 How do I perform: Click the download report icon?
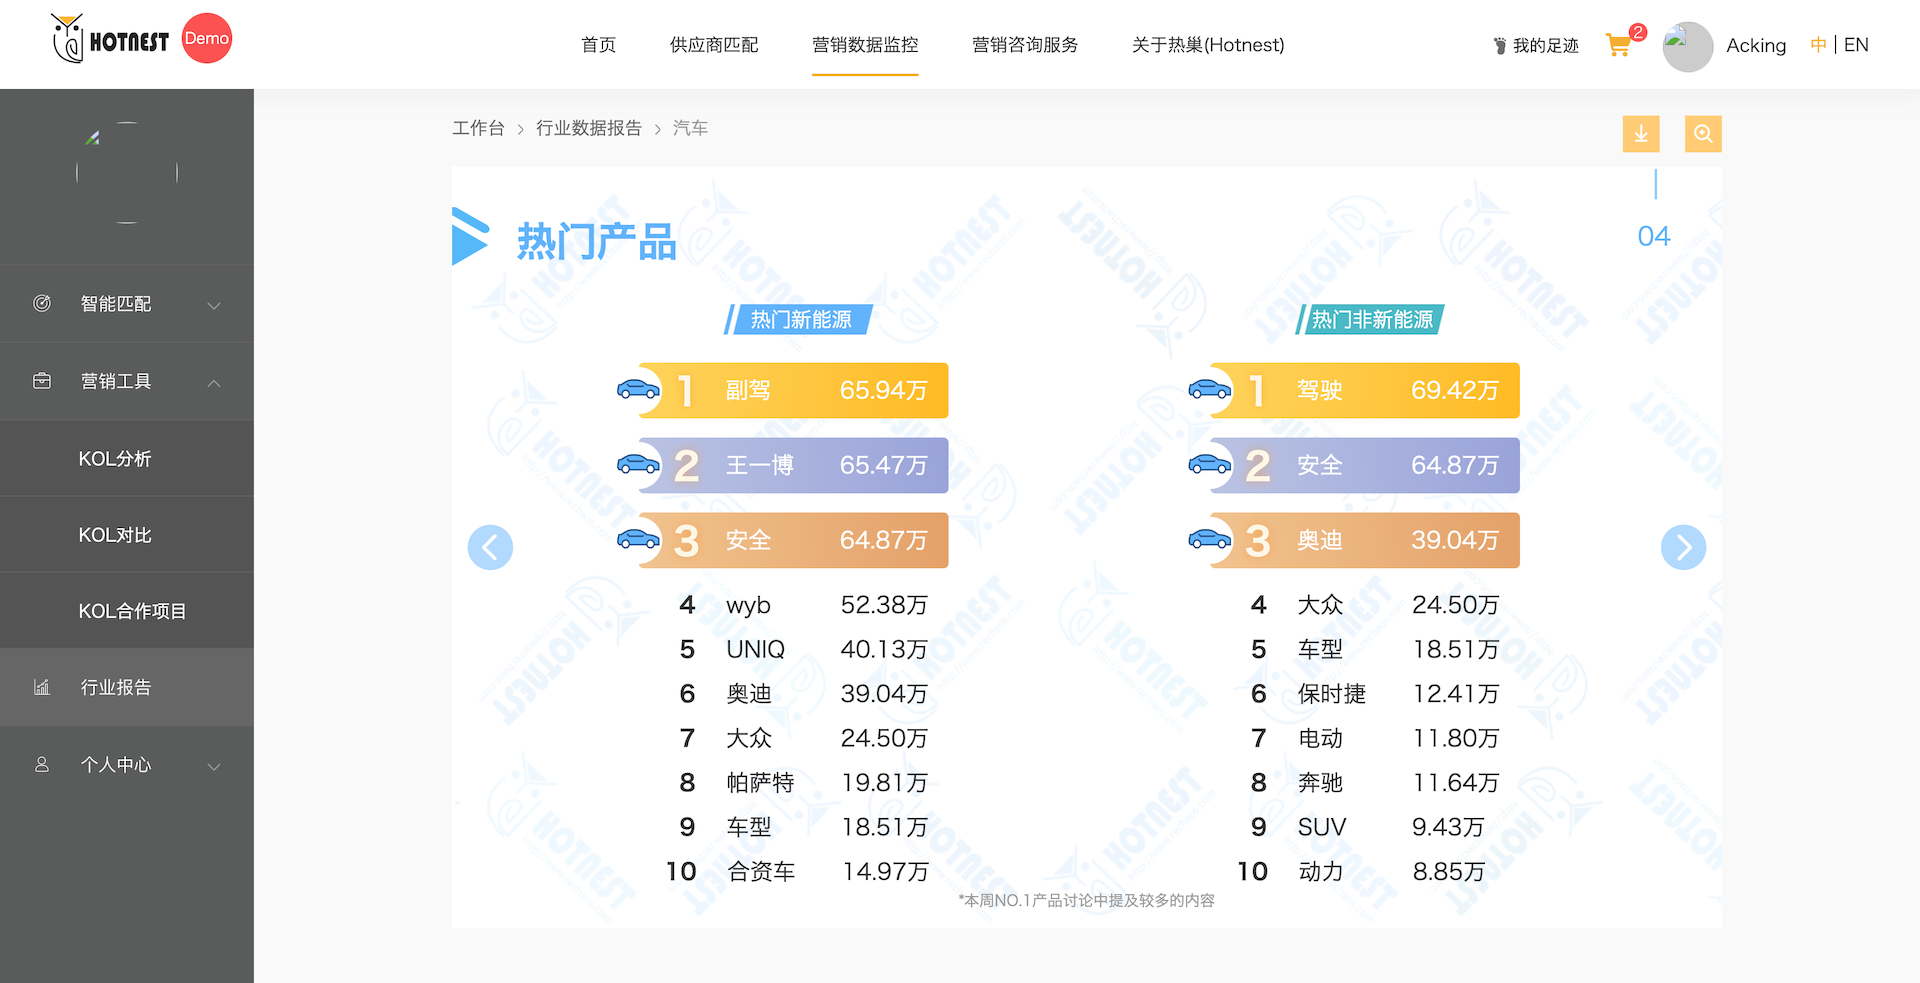pos(1640,134)
